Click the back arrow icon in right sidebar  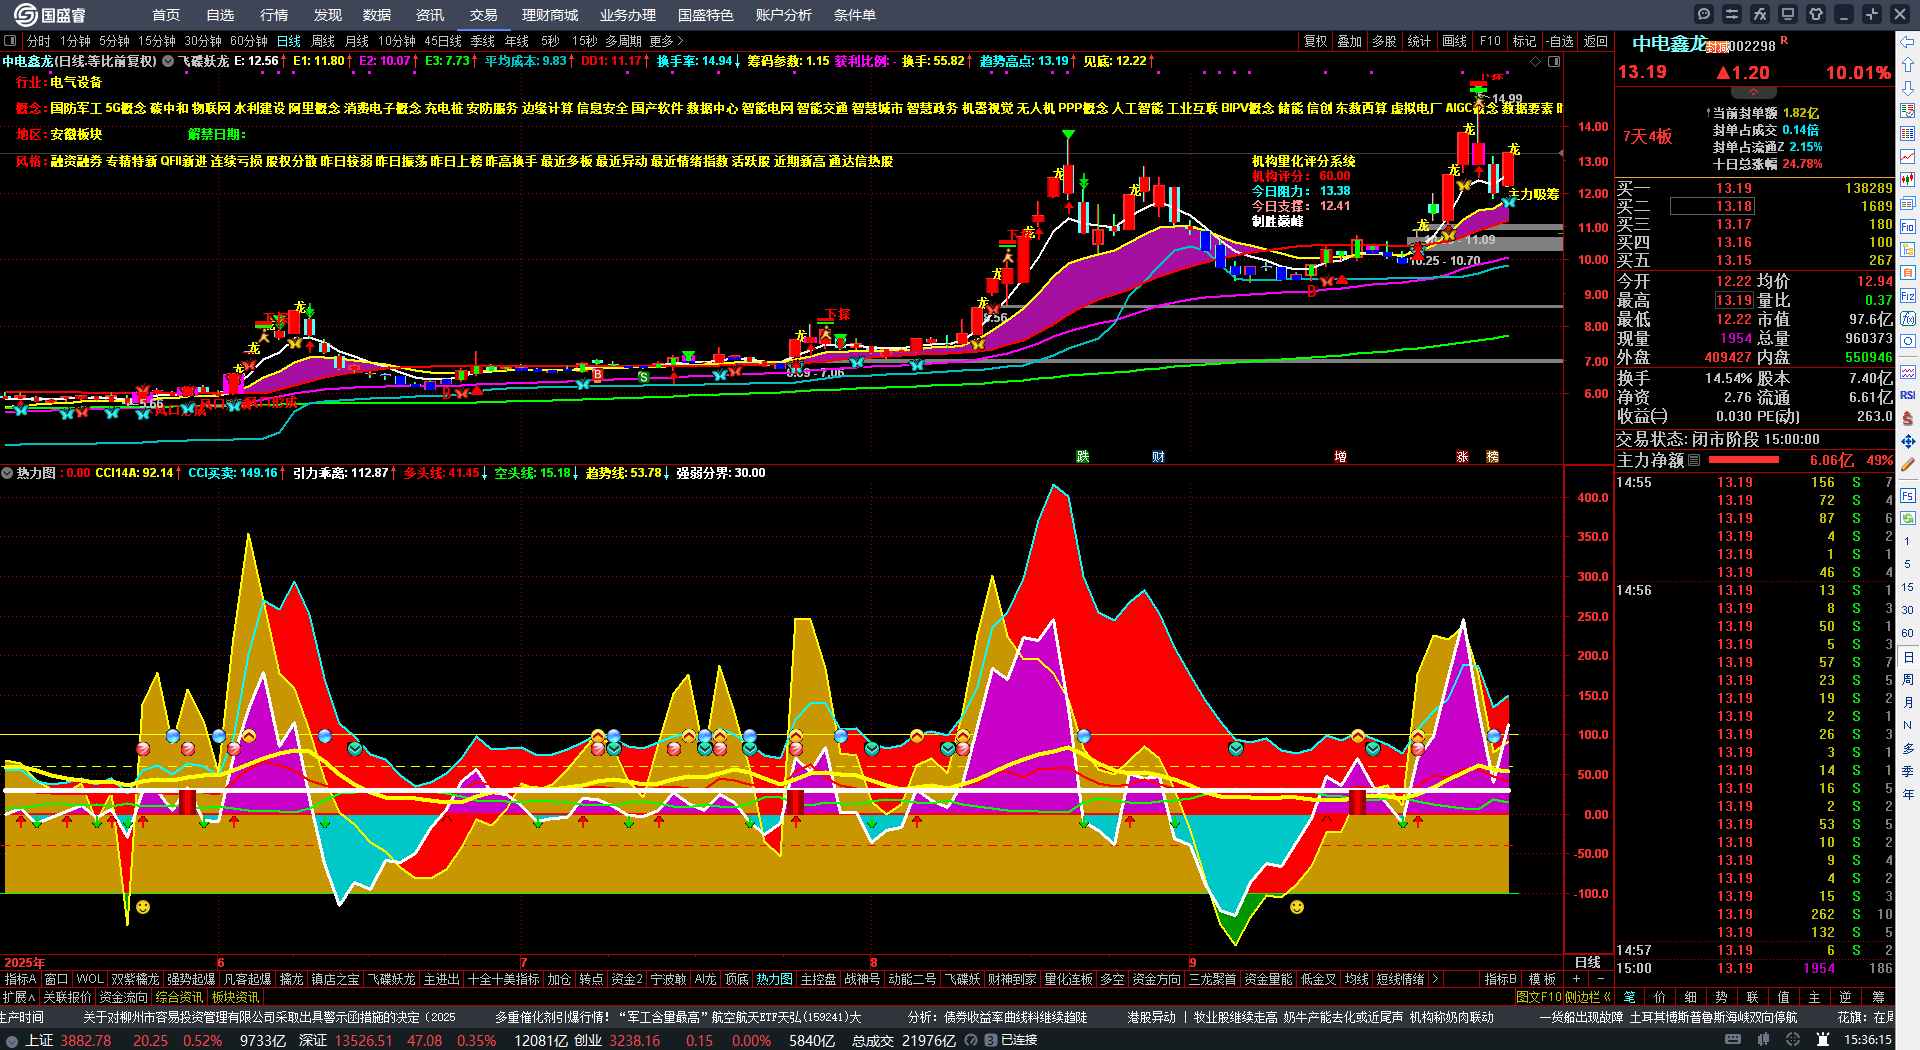click(1908, 42)
